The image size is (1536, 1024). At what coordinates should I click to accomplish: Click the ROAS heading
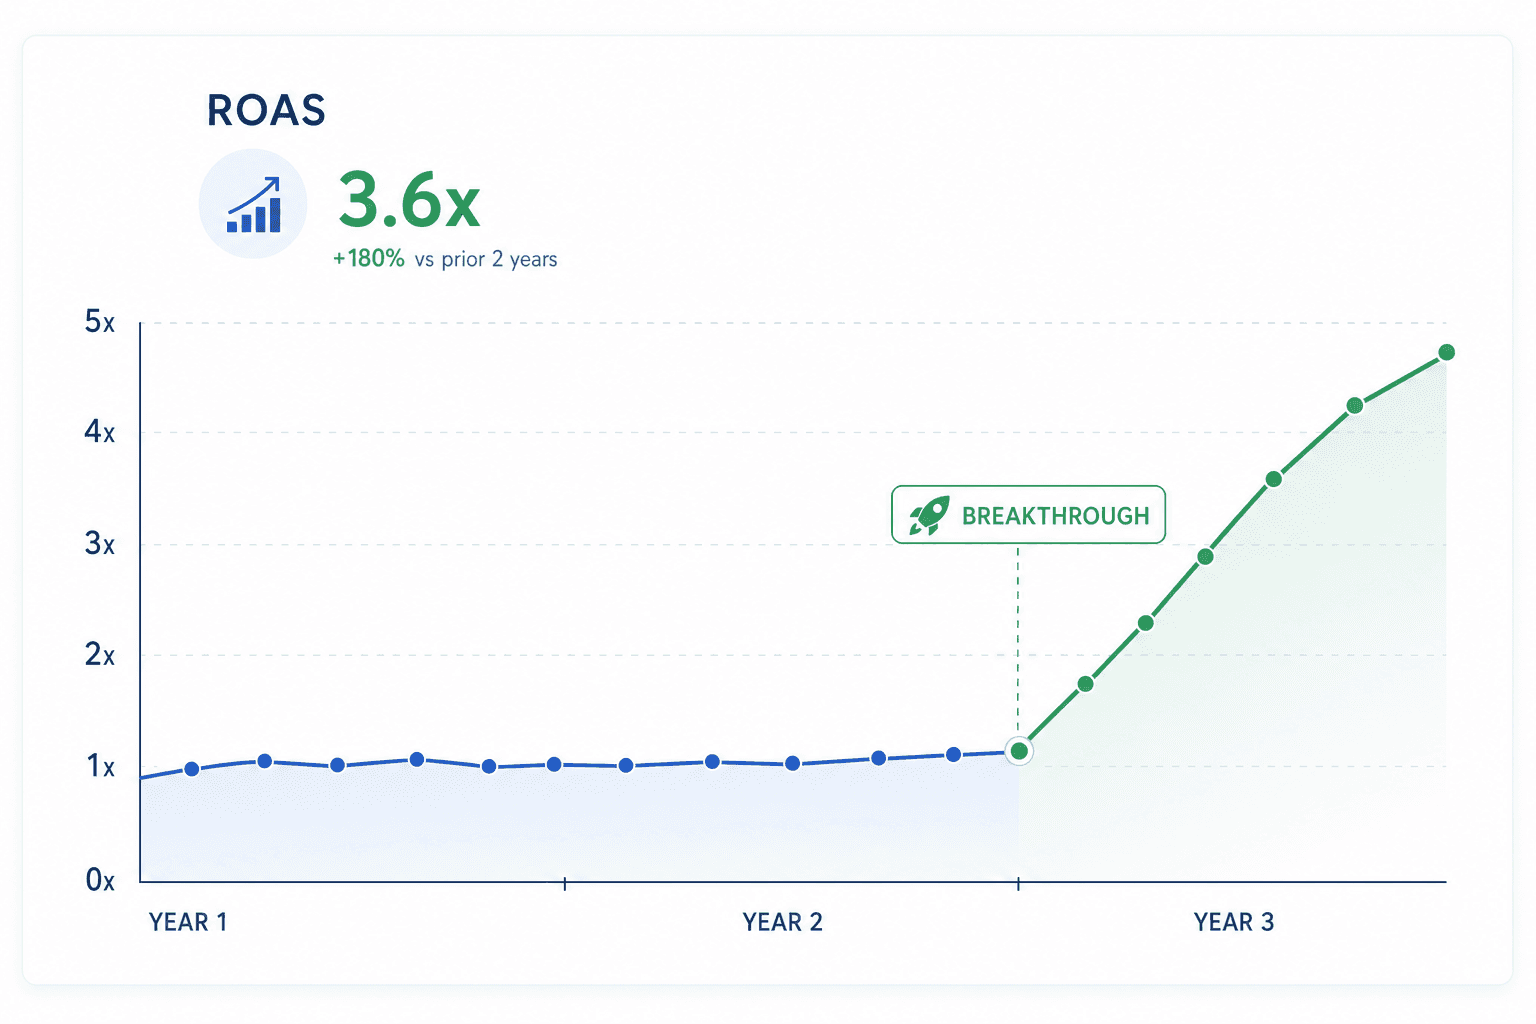[266, 110]
